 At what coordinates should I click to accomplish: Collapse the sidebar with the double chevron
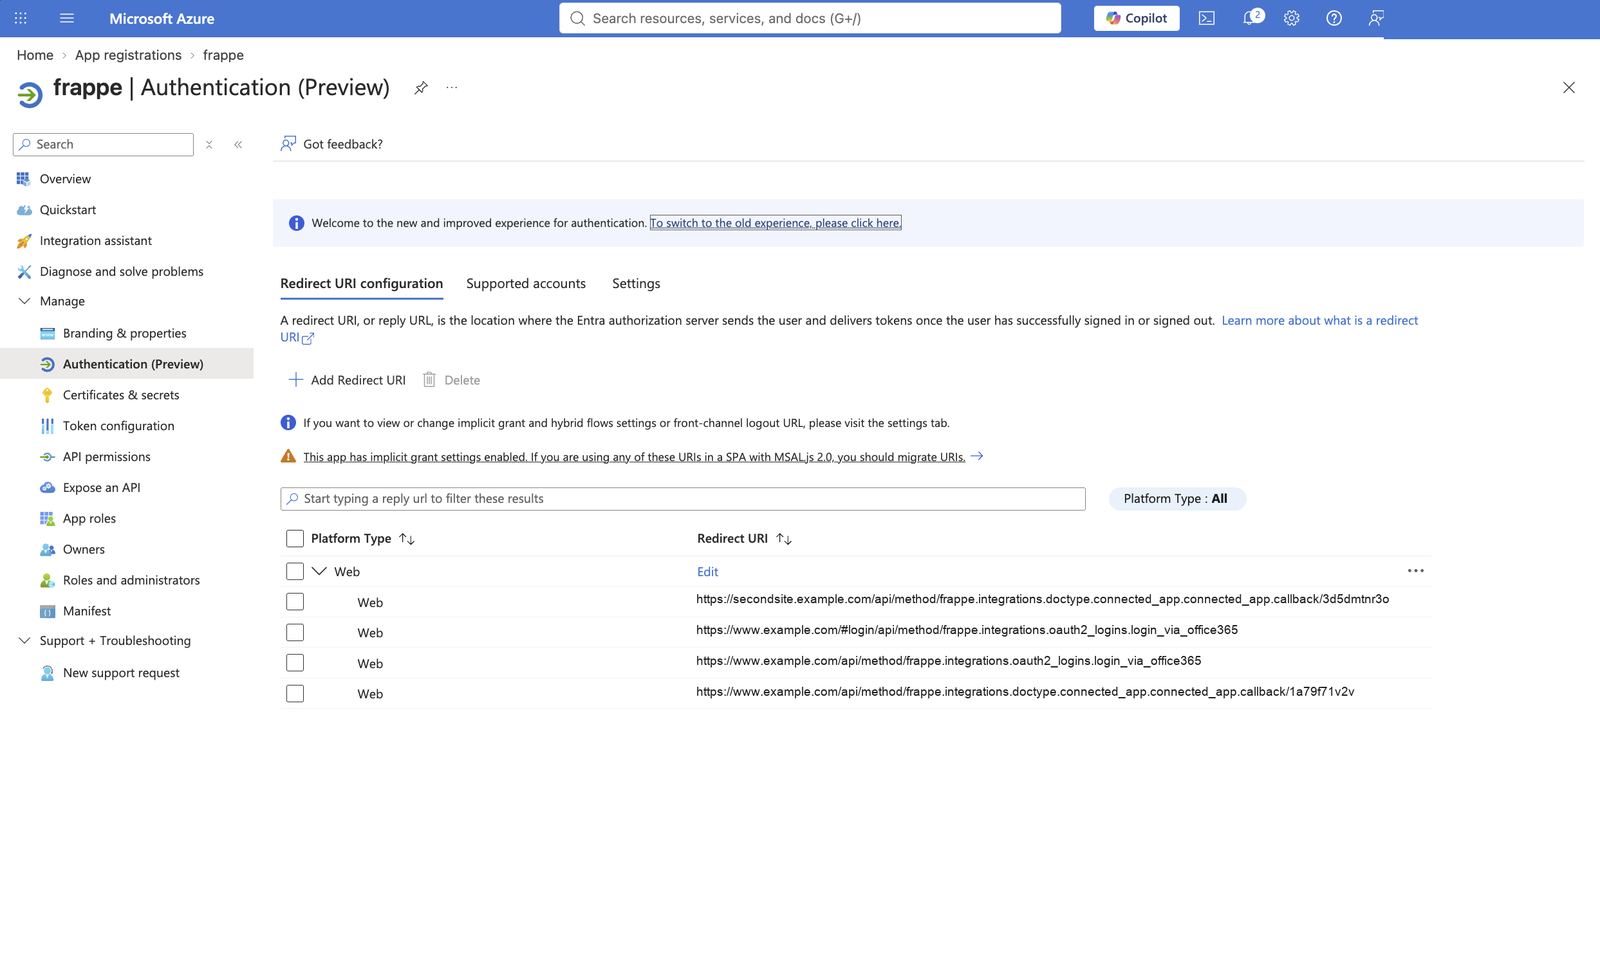click(238, 145)
